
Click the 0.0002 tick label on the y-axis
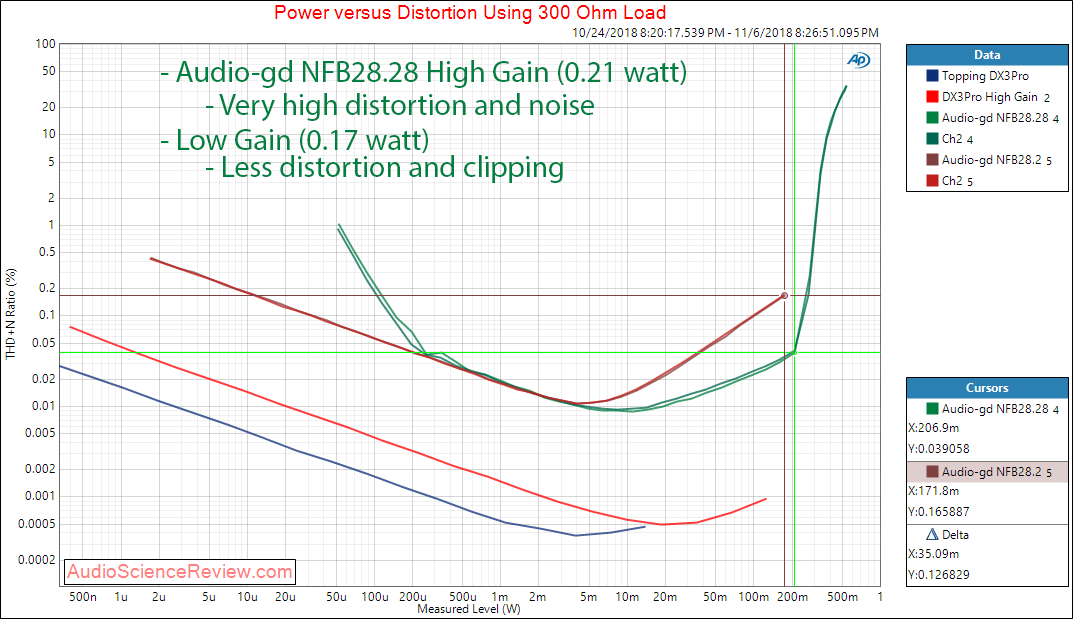(x=37, y=559)
